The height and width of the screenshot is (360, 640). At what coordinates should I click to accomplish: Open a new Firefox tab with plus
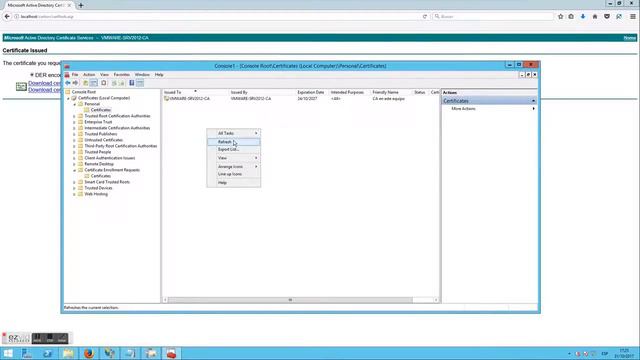click(81, 5)
